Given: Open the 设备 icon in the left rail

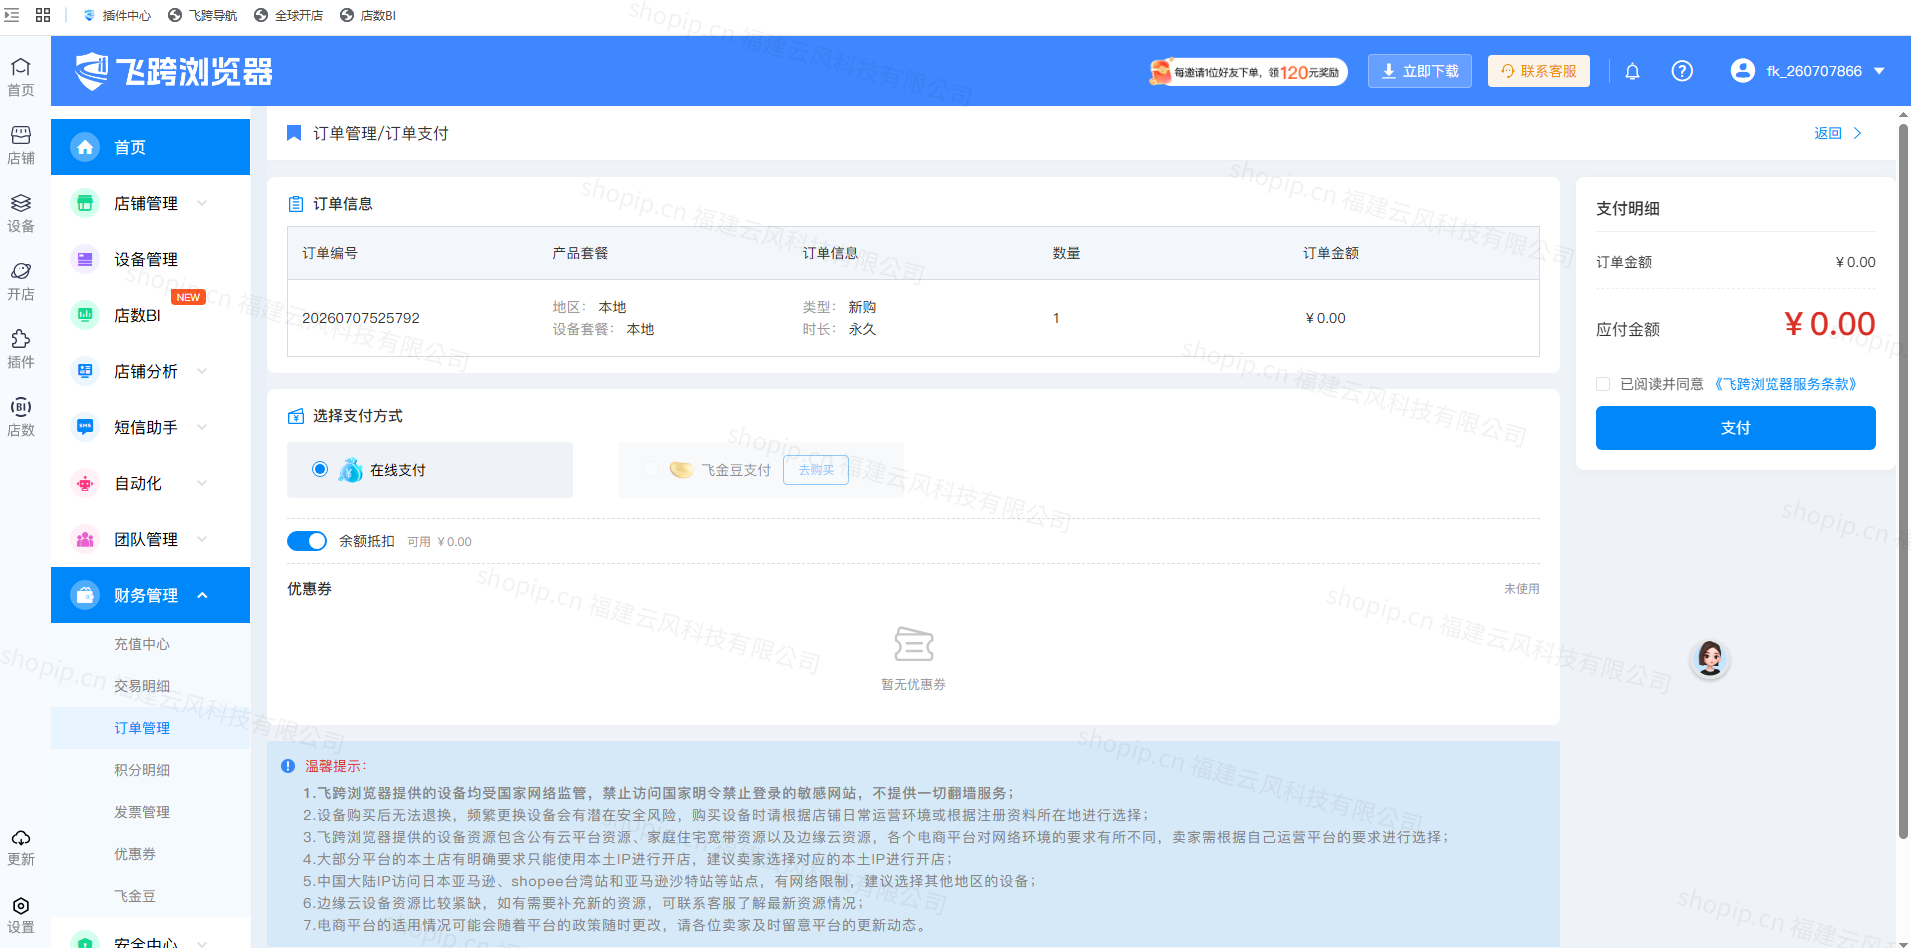Looking at the screenshot, I should coord(21,213).
